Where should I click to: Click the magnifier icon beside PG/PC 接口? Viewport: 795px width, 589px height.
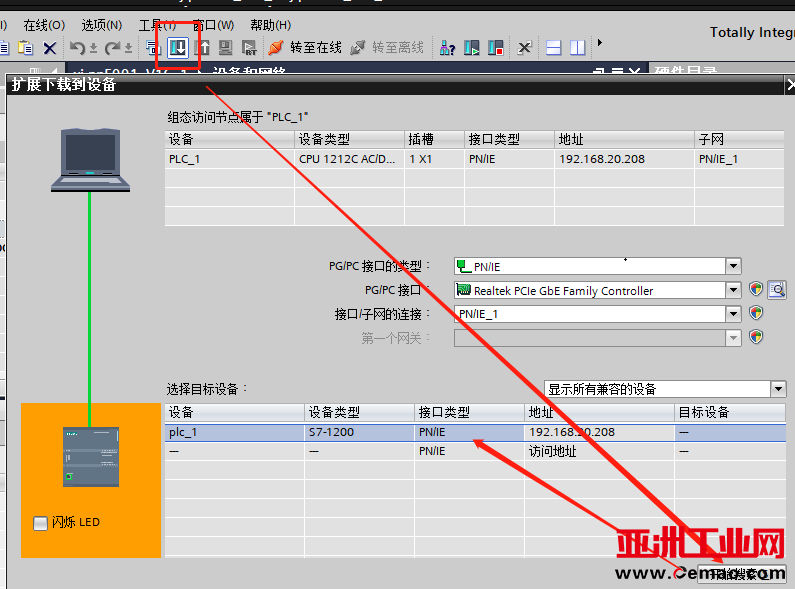point(777,290)
